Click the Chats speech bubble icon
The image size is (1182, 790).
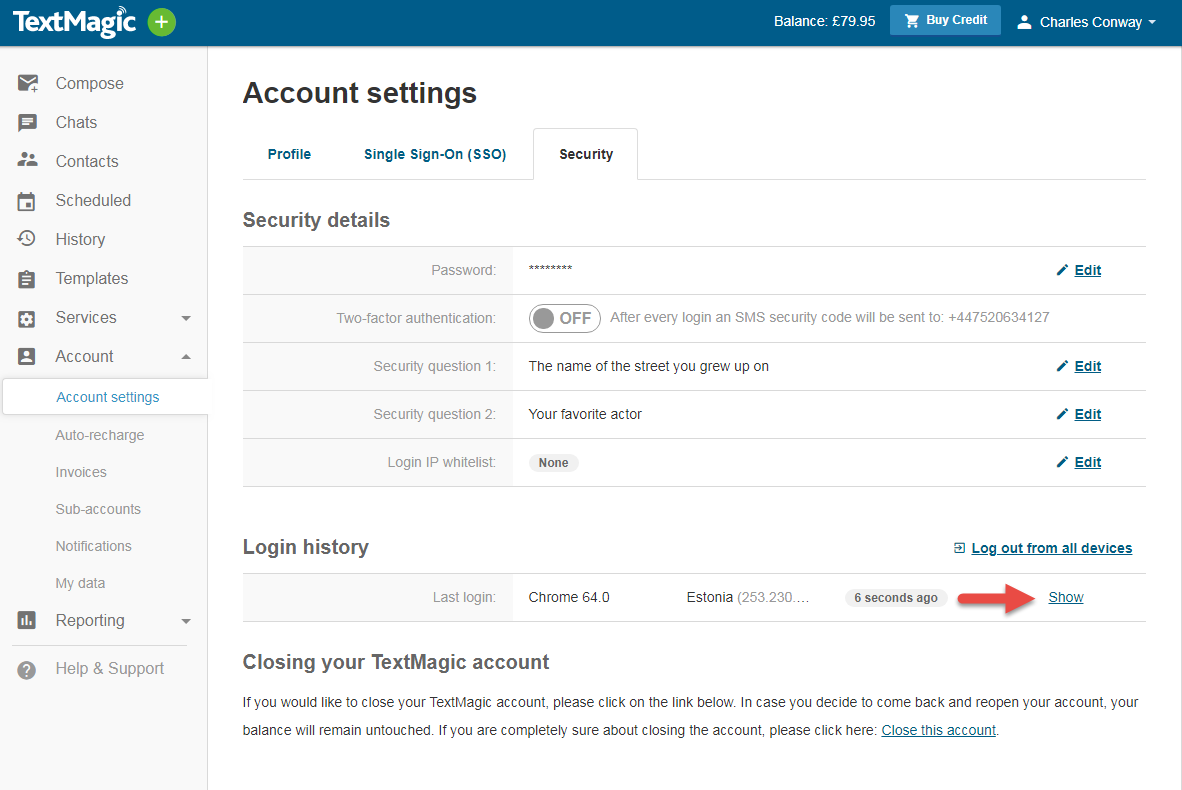[27, 123]
